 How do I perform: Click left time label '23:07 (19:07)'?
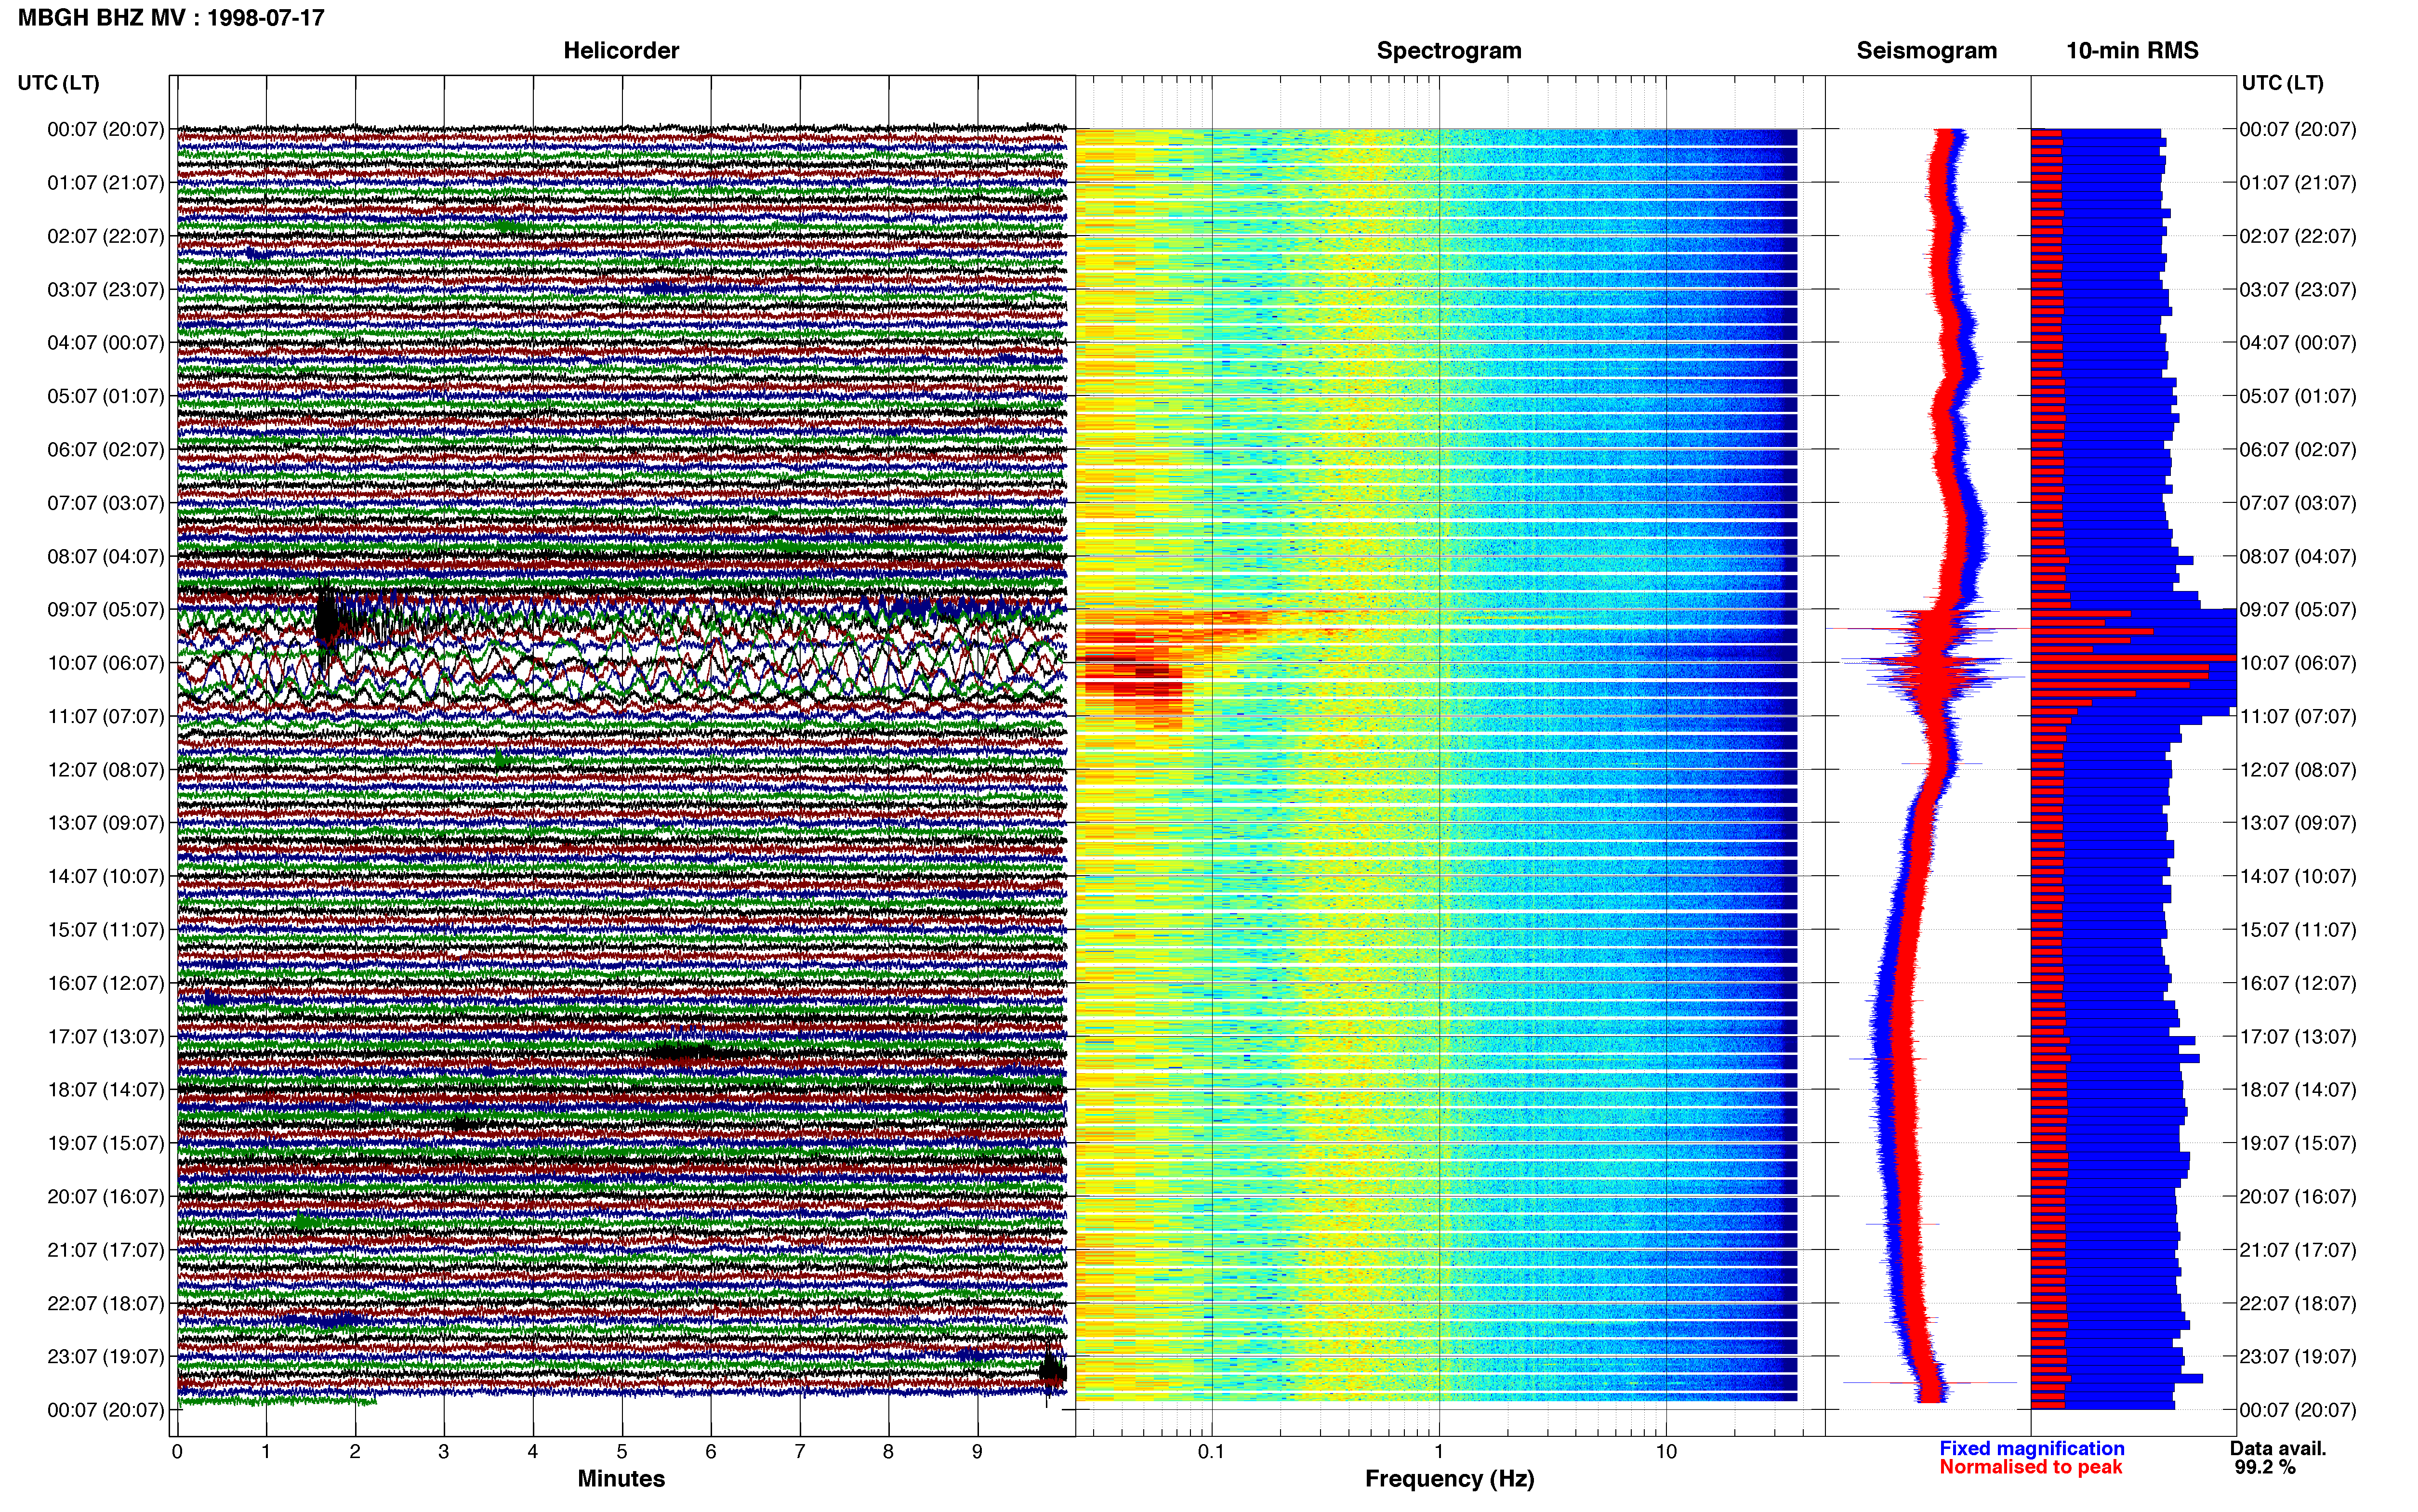coord(105,1356)
